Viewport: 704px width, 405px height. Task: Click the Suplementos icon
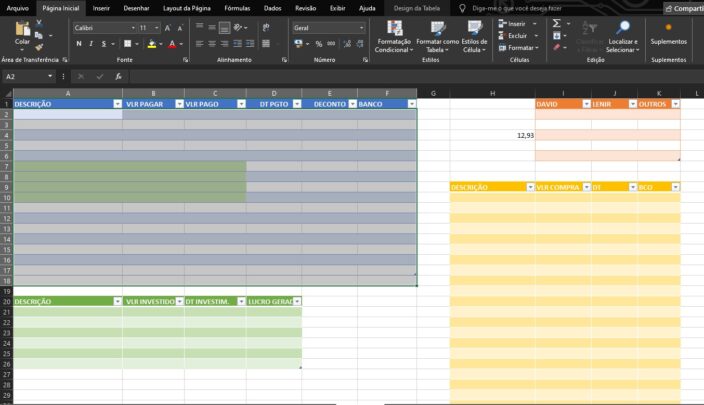668,32
